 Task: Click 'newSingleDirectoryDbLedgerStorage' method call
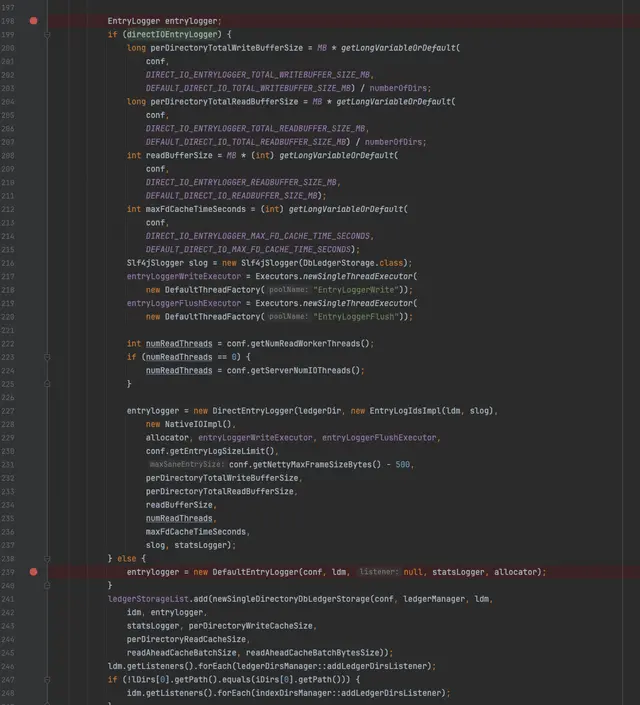(291, 599)
